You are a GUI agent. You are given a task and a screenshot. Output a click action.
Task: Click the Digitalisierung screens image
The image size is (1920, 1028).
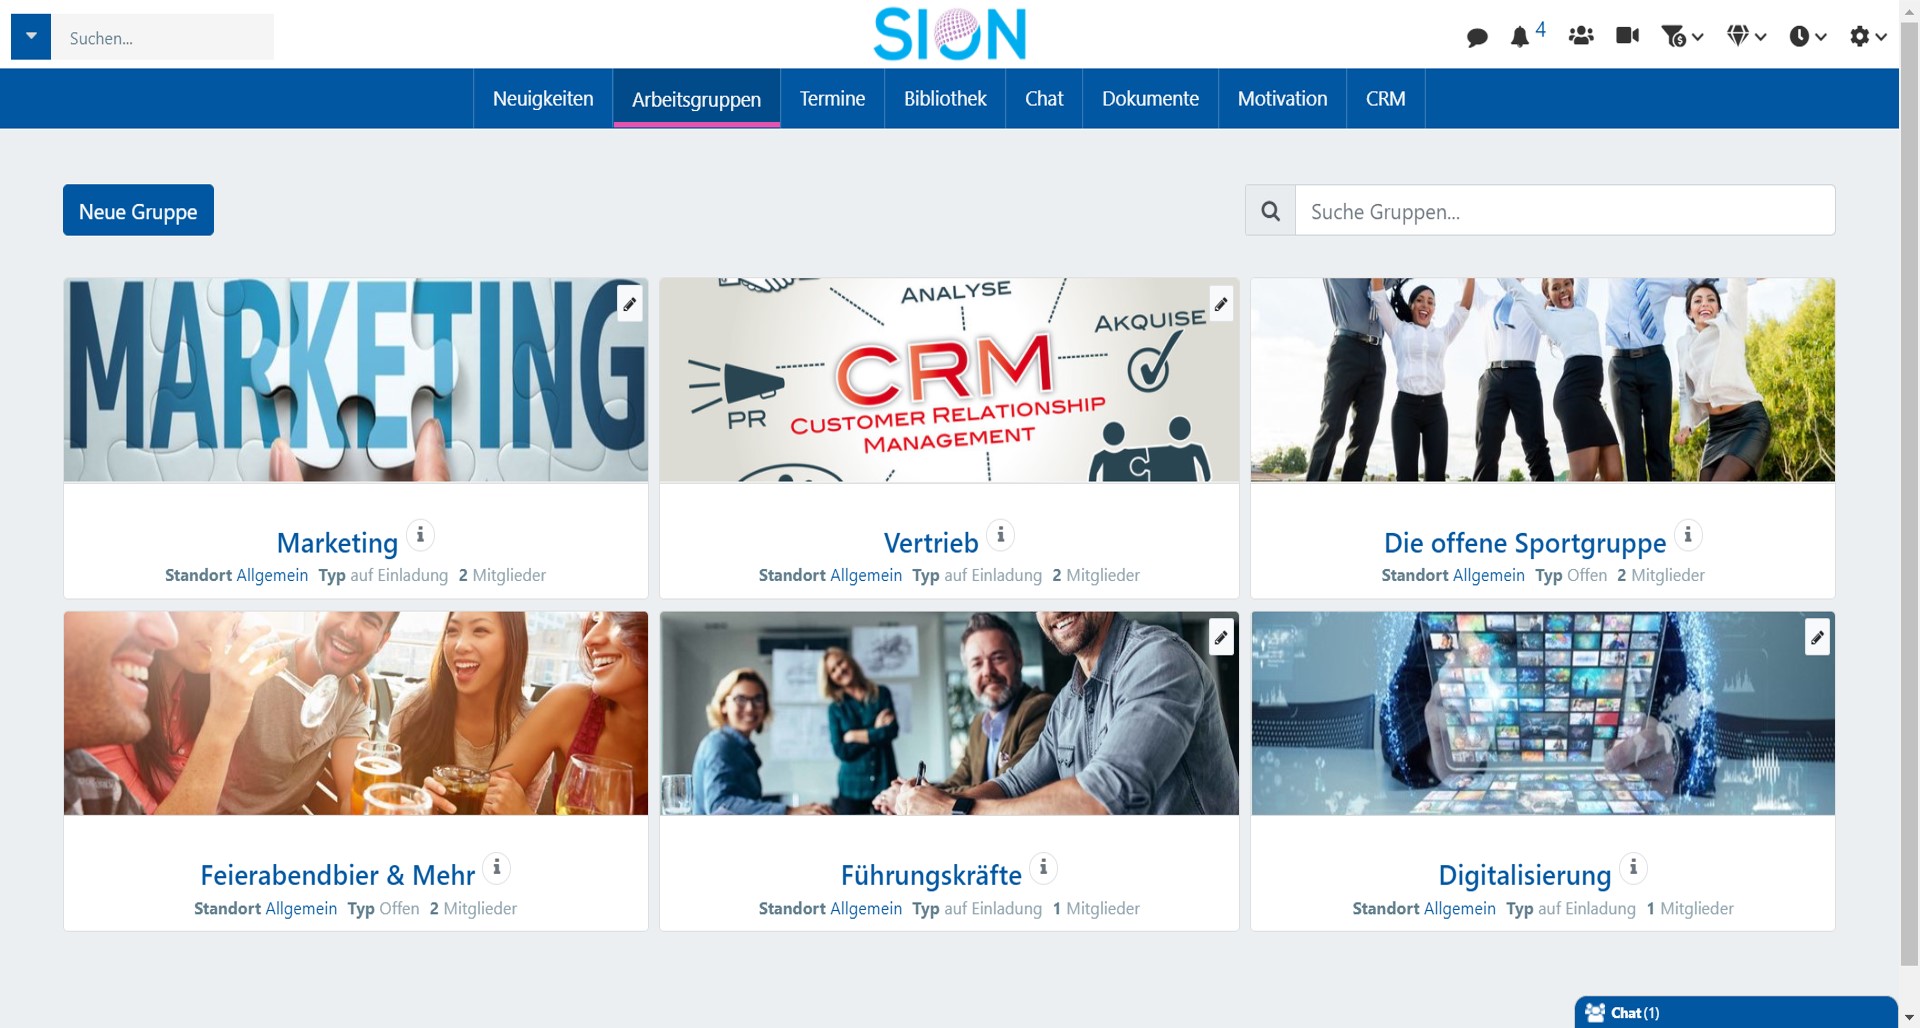(x=1543, y=713)
